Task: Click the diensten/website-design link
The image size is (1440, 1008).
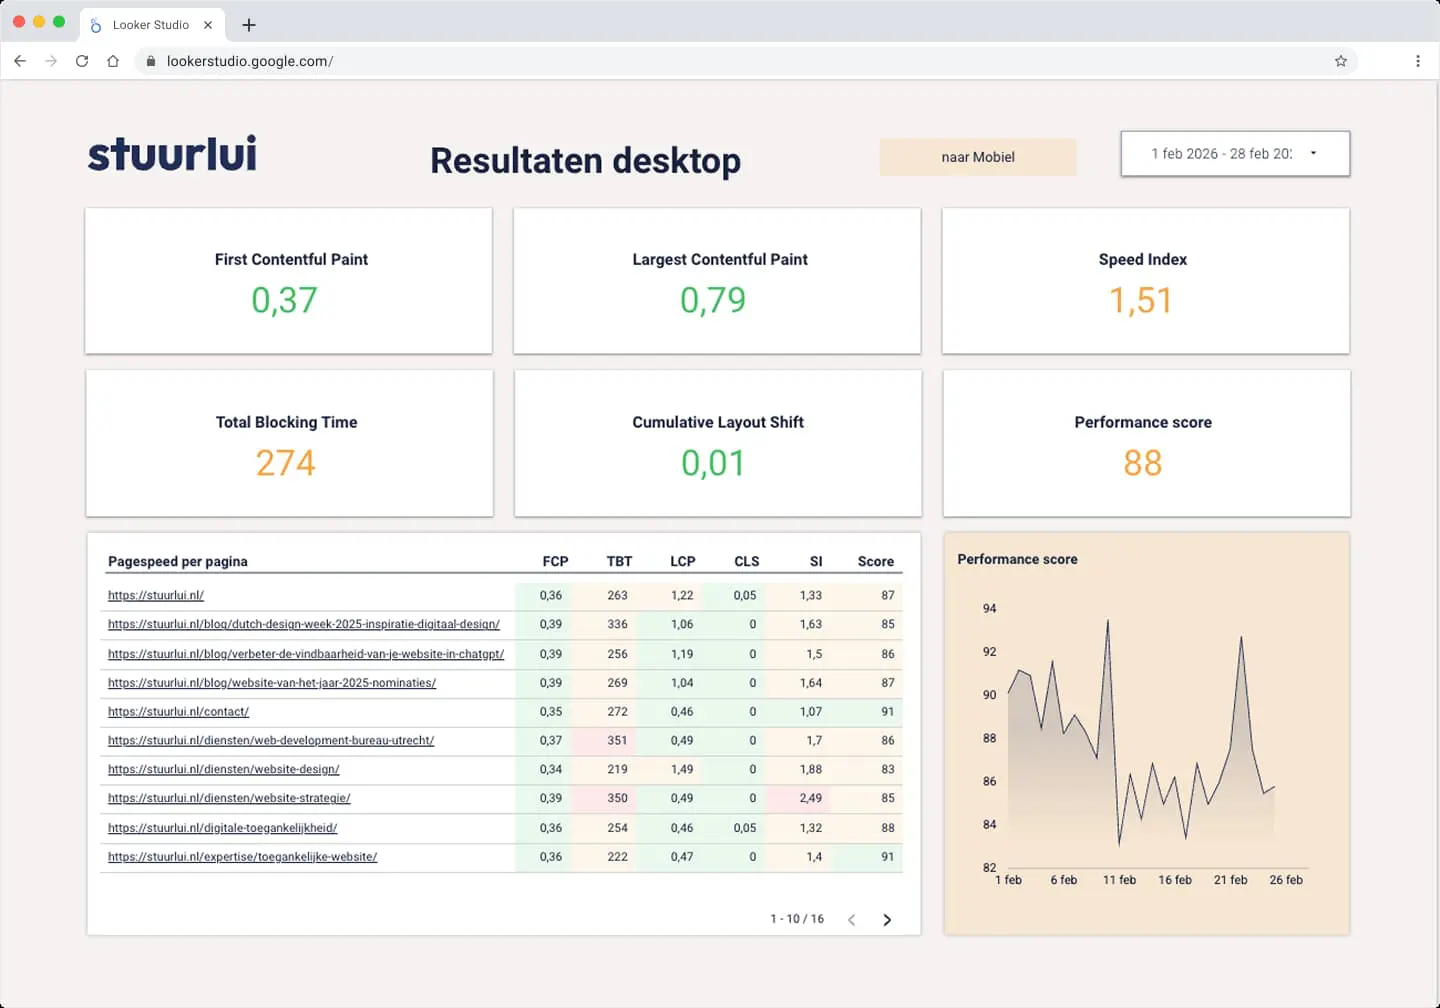Action: pos(223,769)
